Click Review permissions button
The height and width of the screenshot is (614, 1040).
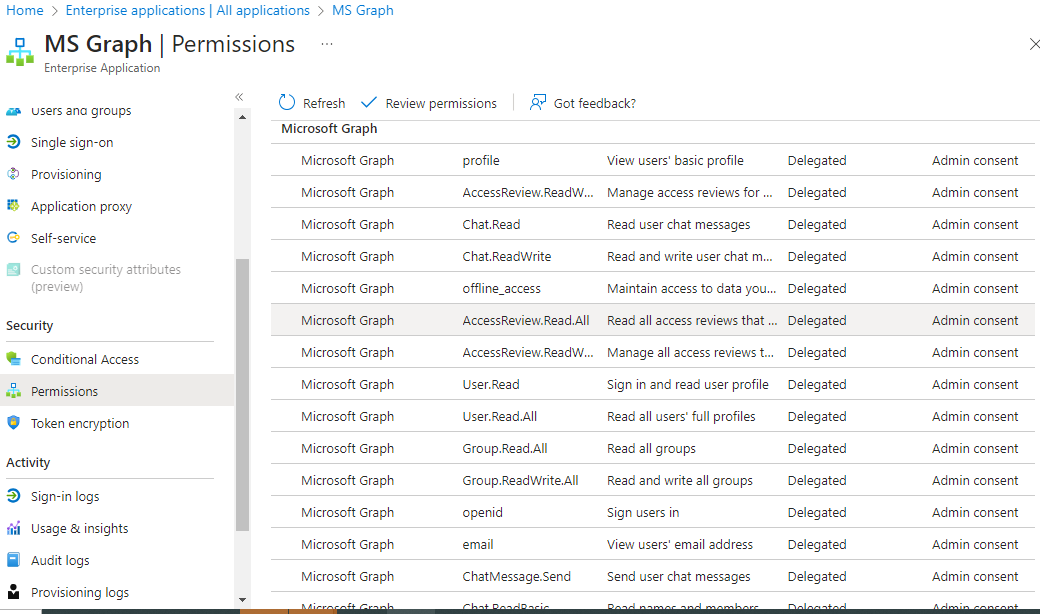[429, 103]
